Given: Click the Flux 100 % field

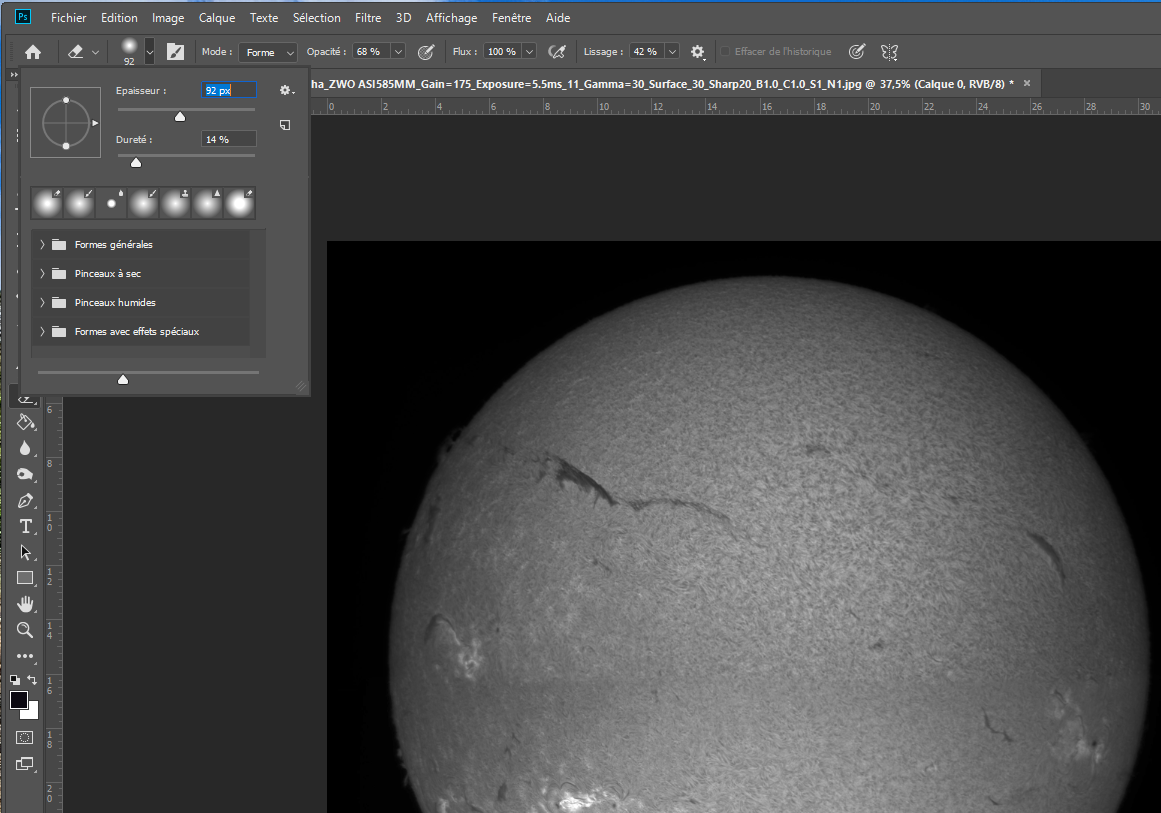Looking at the screenshot, I should click(503, 52).
